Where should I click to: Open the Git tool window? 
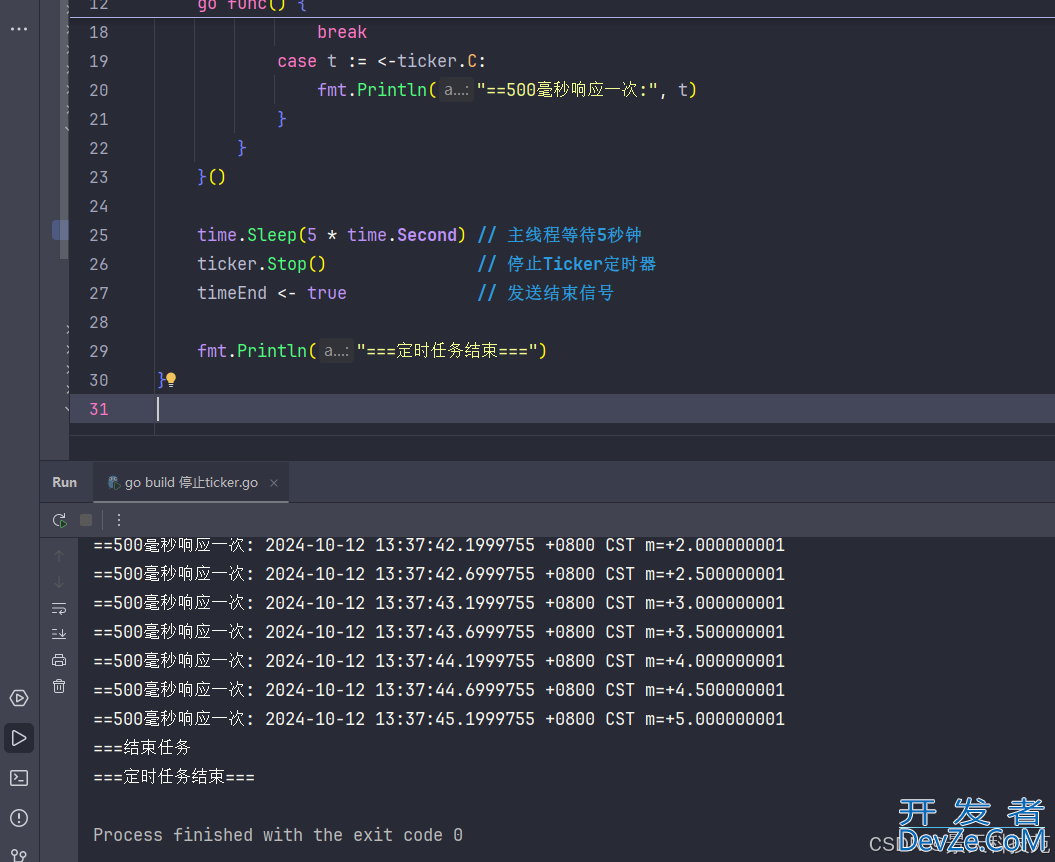19,855
